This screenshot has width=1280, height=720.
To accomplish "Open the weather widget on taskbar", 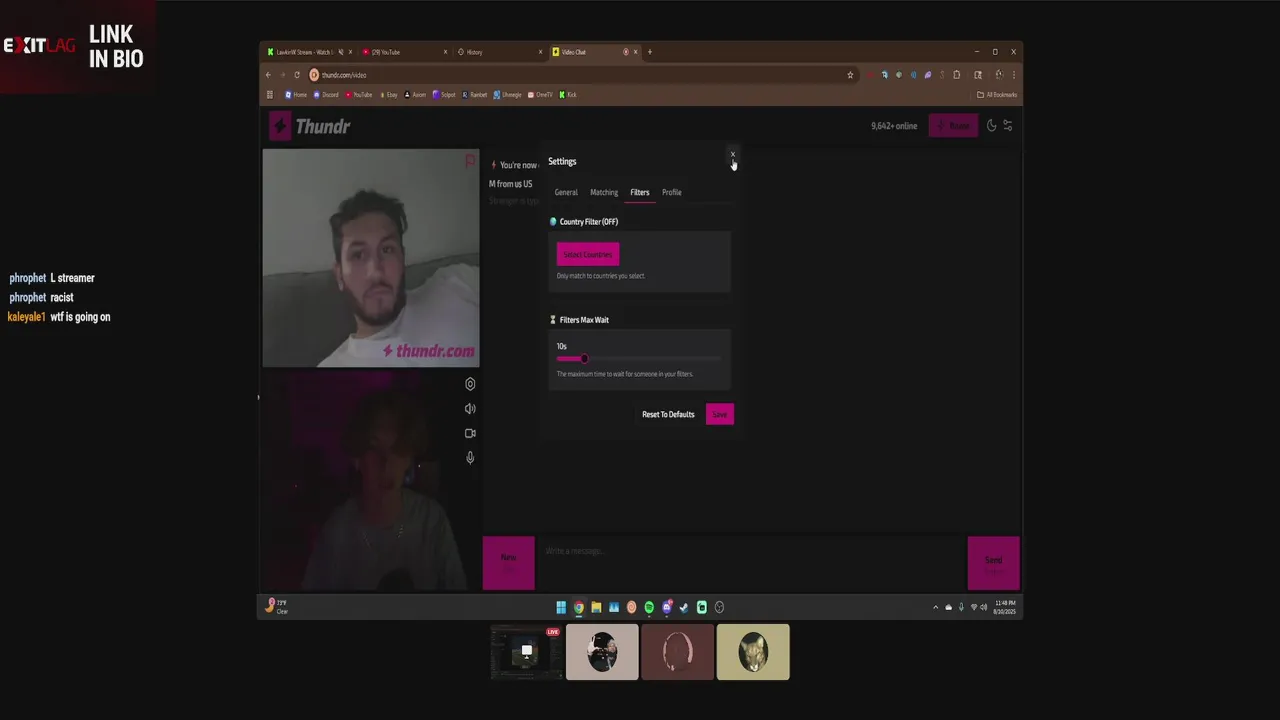I will pyautogui.click(x=276, y=606).
